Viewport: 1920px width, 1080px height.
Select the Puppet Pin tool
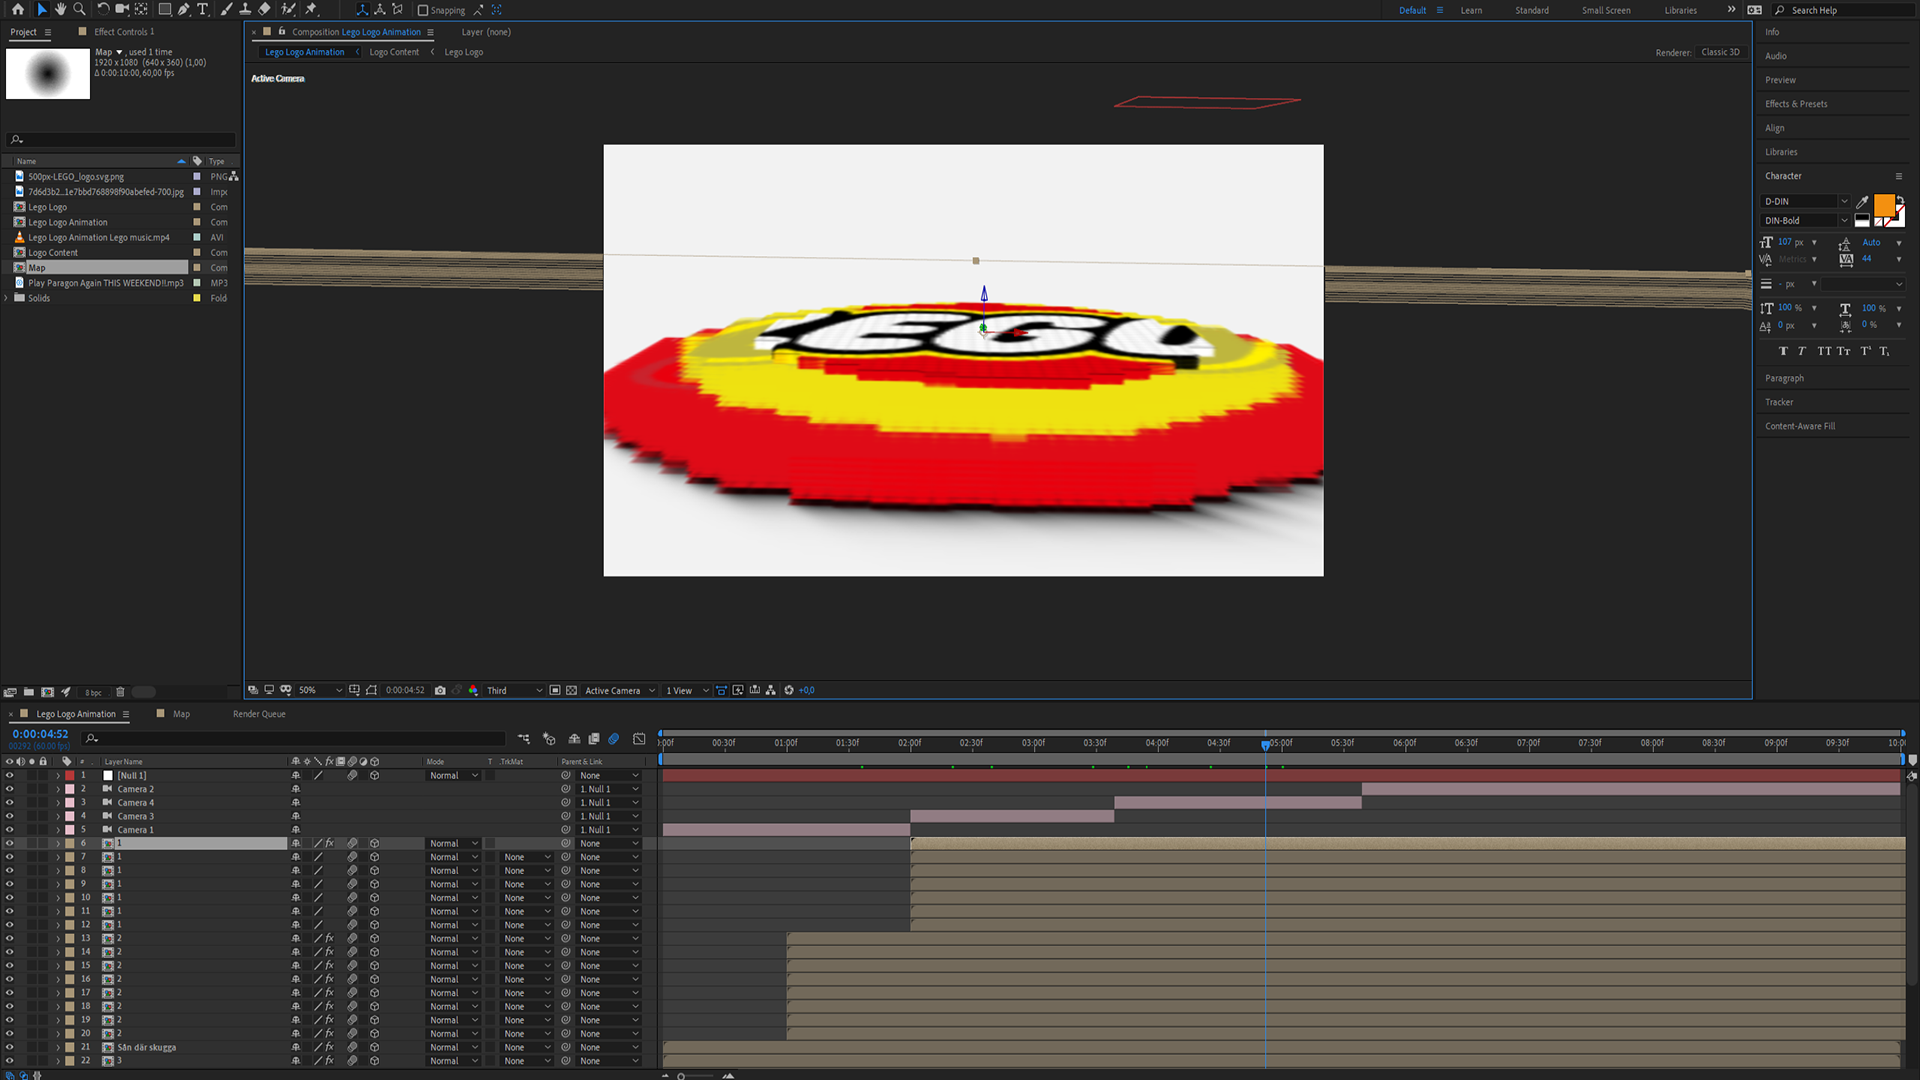click(x=311, y=9)
